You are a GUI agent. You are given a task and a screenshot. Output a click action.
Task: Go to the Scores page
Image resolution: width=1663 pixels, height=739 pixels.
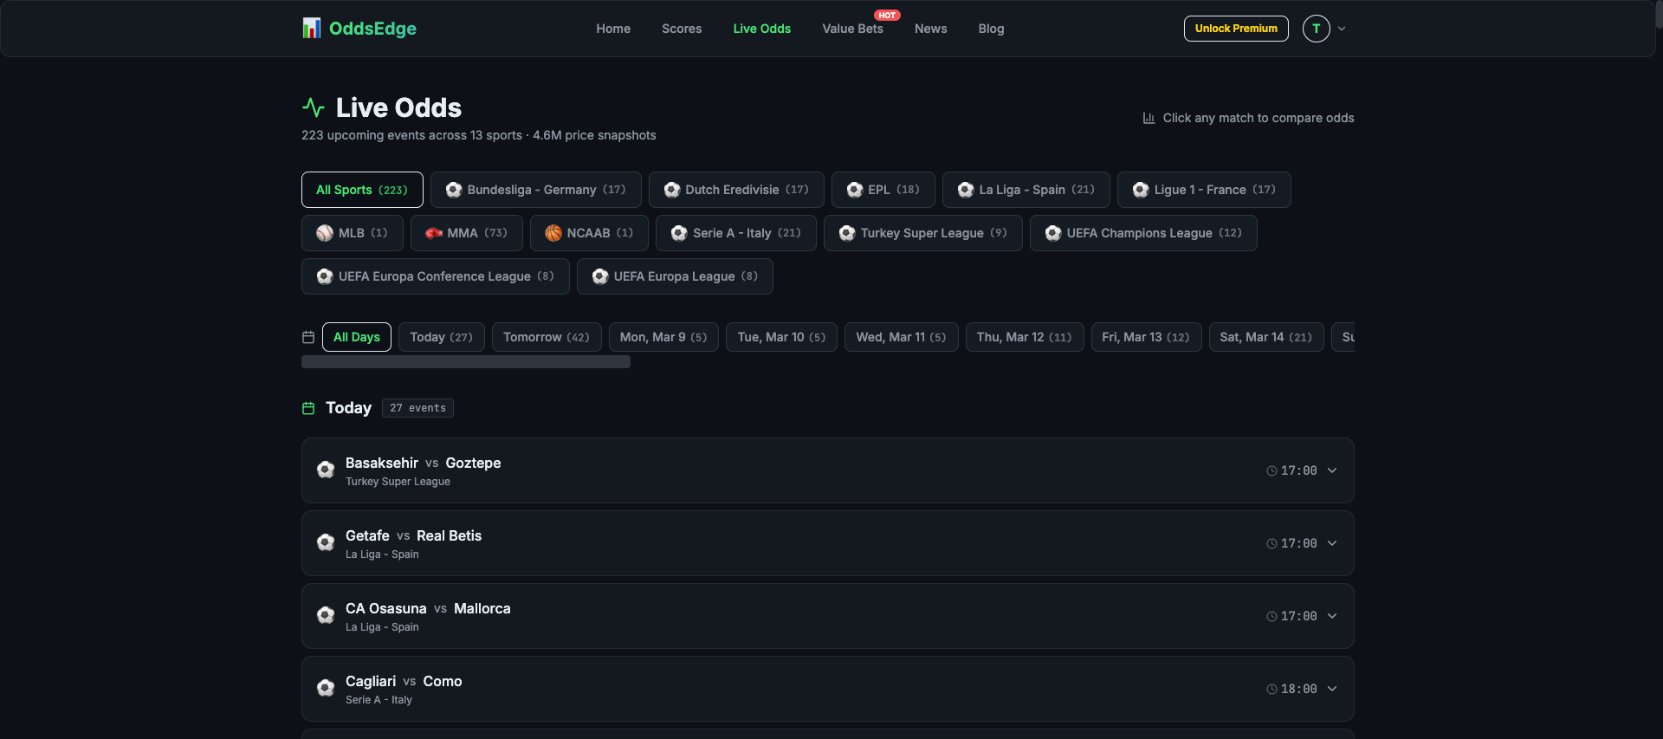coord(682,29)
